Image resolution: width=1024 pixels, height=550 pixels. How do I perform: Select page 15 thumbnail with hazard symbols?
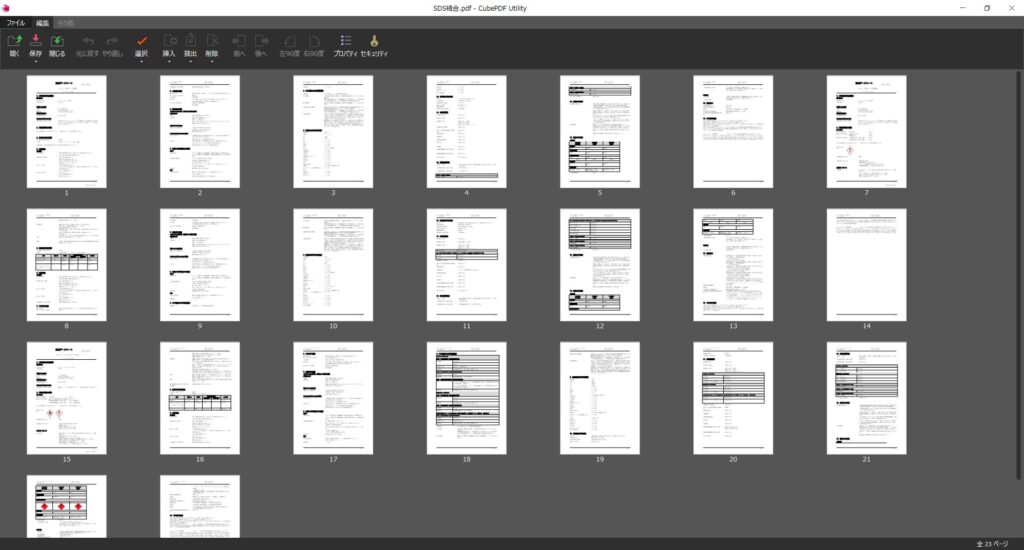pos(66,397)
